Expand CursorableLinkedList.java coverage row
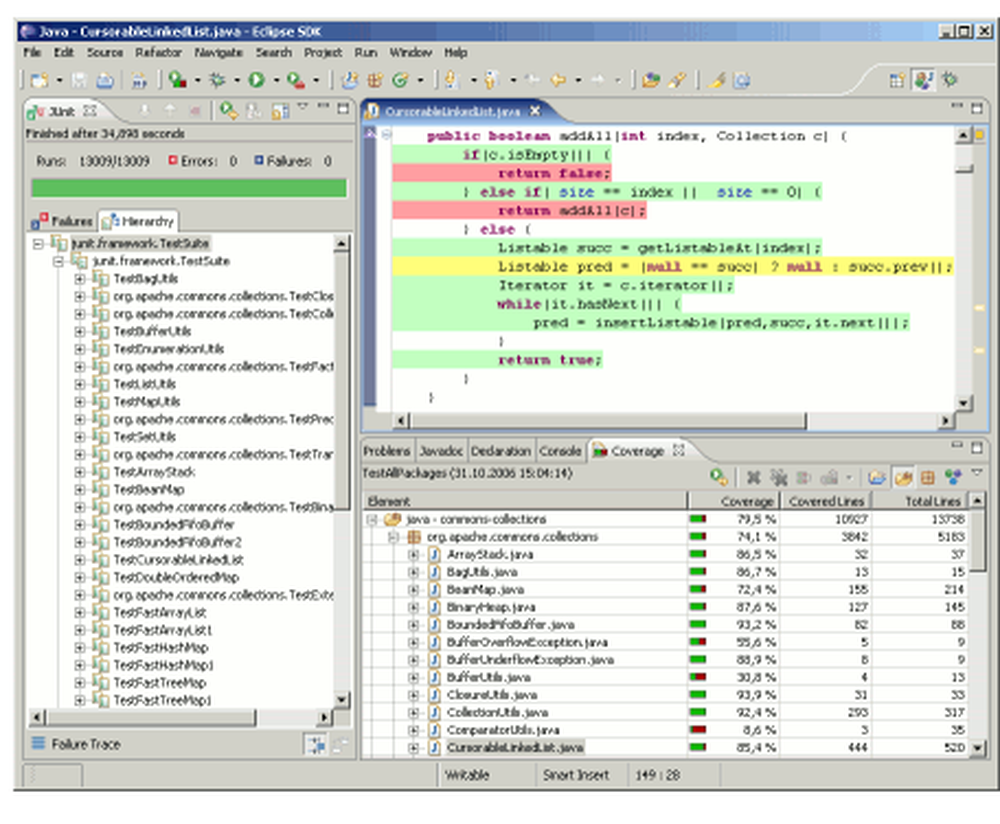Image resolution: width=1000 pixels, height=824 pixels. pos(413,748)
